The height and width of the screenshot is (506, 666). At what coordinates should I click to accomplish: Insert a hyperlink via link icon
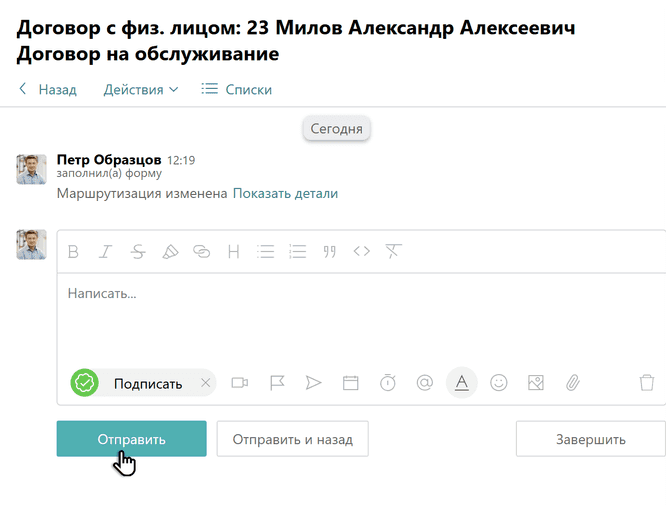coord(202,252)
